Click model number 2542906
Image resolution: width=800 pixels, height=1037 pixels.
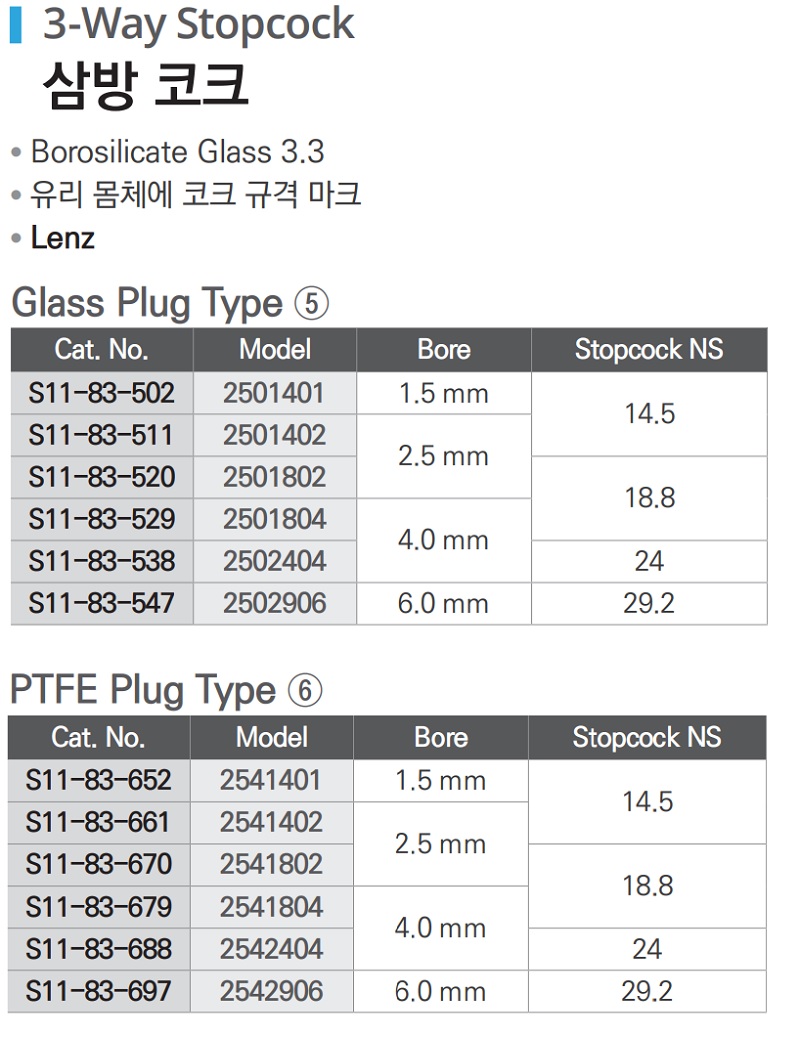point(272,991)
